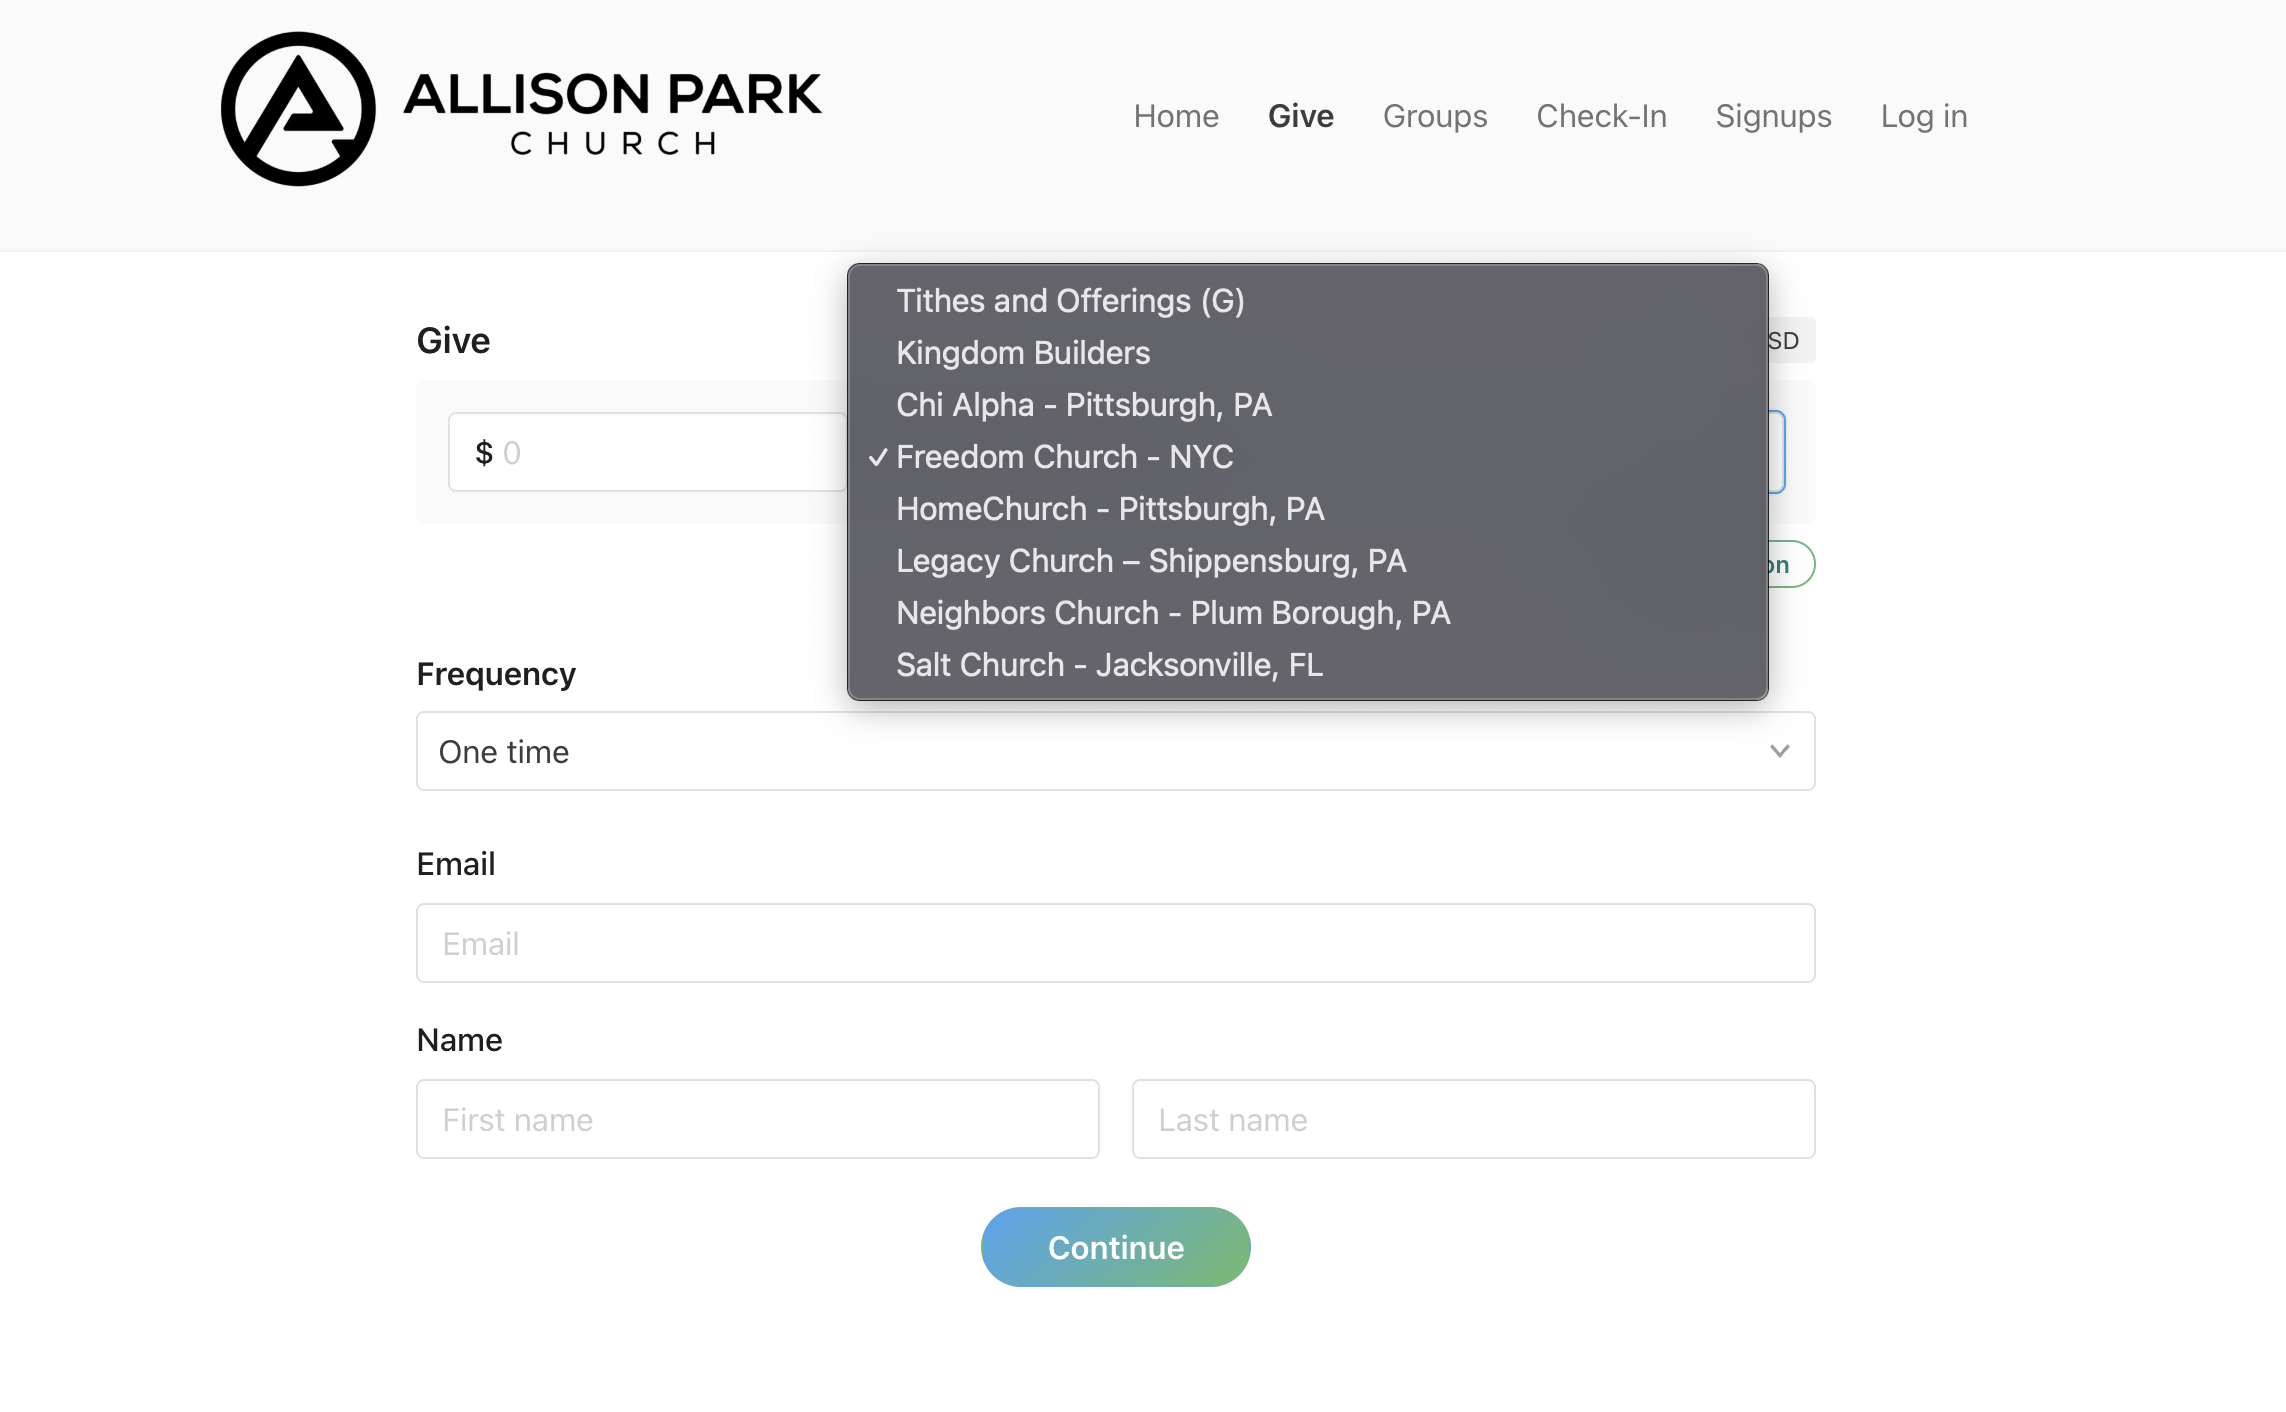2286x1412 pixels.
Task: Click the dollar amount input field
Action: (x=660, y=453)
